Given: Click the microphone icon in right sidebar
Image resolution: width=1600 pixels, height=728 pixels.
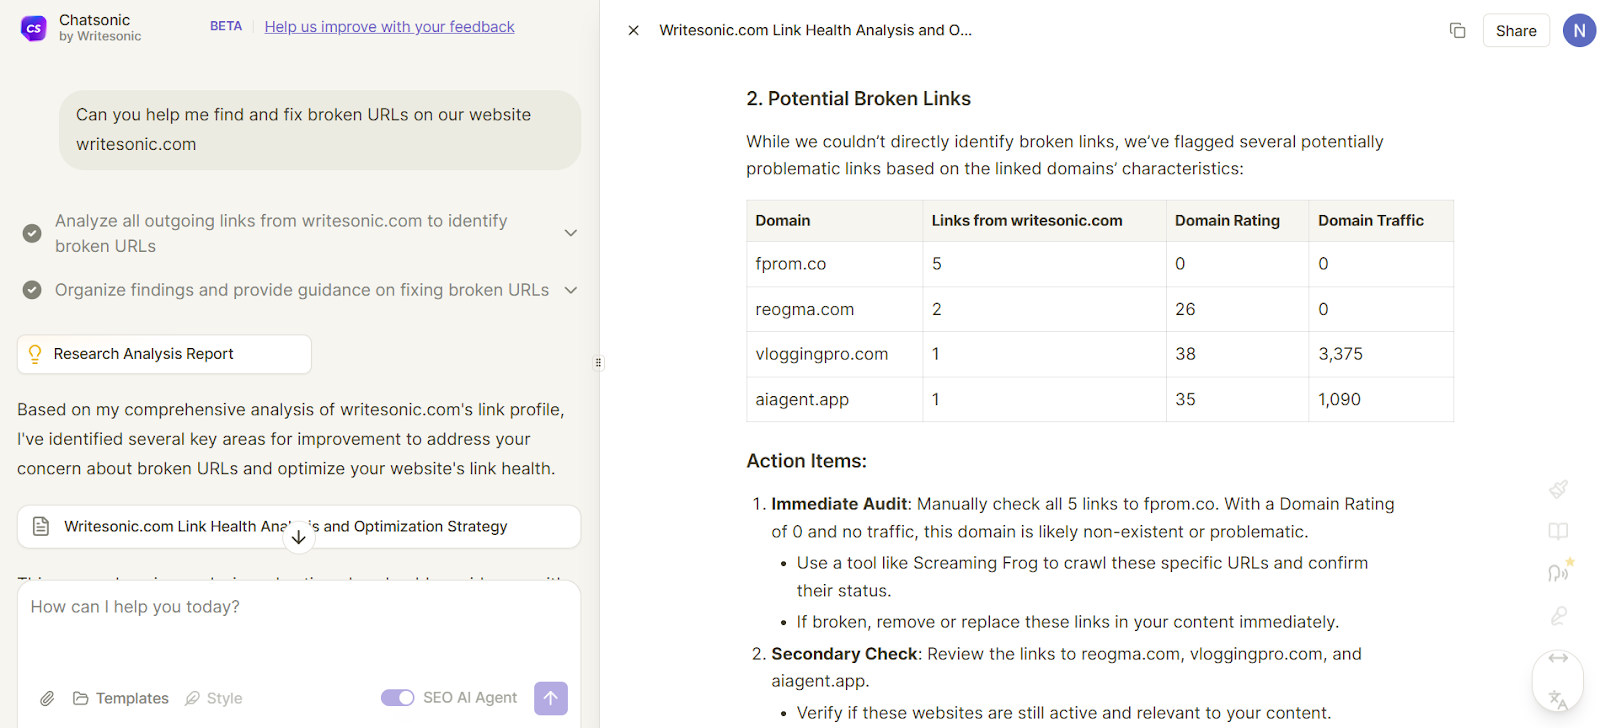Looking at the screenshot, I should point(1558,616).
